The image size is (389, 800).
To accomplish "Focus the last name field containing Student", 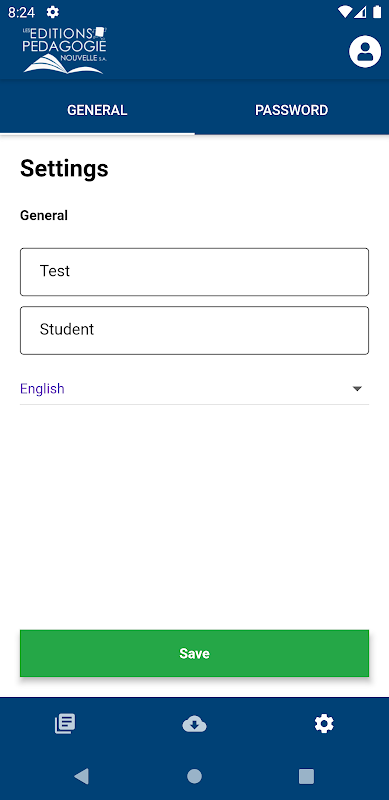I will click(194, 330).
